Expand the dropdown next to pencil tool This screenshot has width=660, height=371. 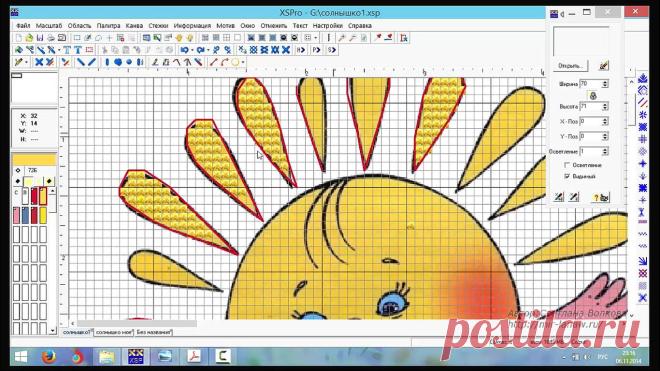[x=26, y=62]
